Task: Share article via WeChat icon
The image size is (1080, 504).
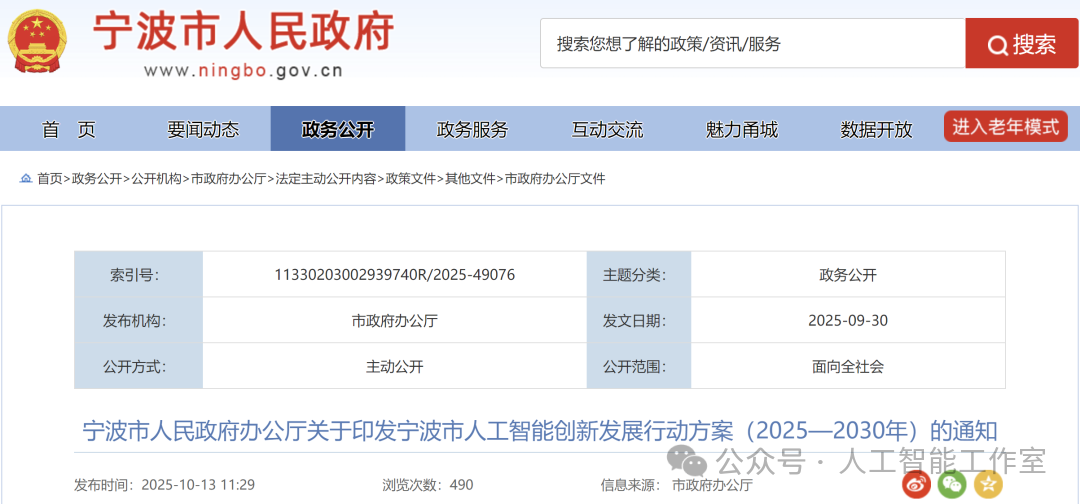Action: [x=952, y=484]
